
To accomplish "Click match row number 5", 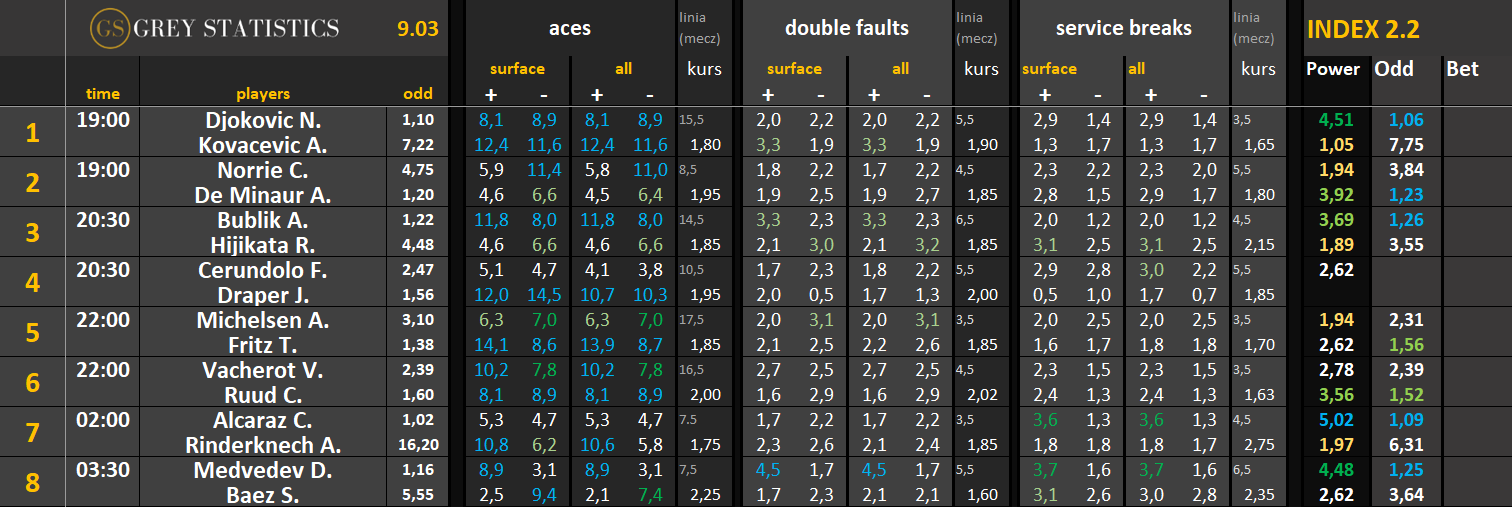I will pyautogui.click(x=33, y=332).
